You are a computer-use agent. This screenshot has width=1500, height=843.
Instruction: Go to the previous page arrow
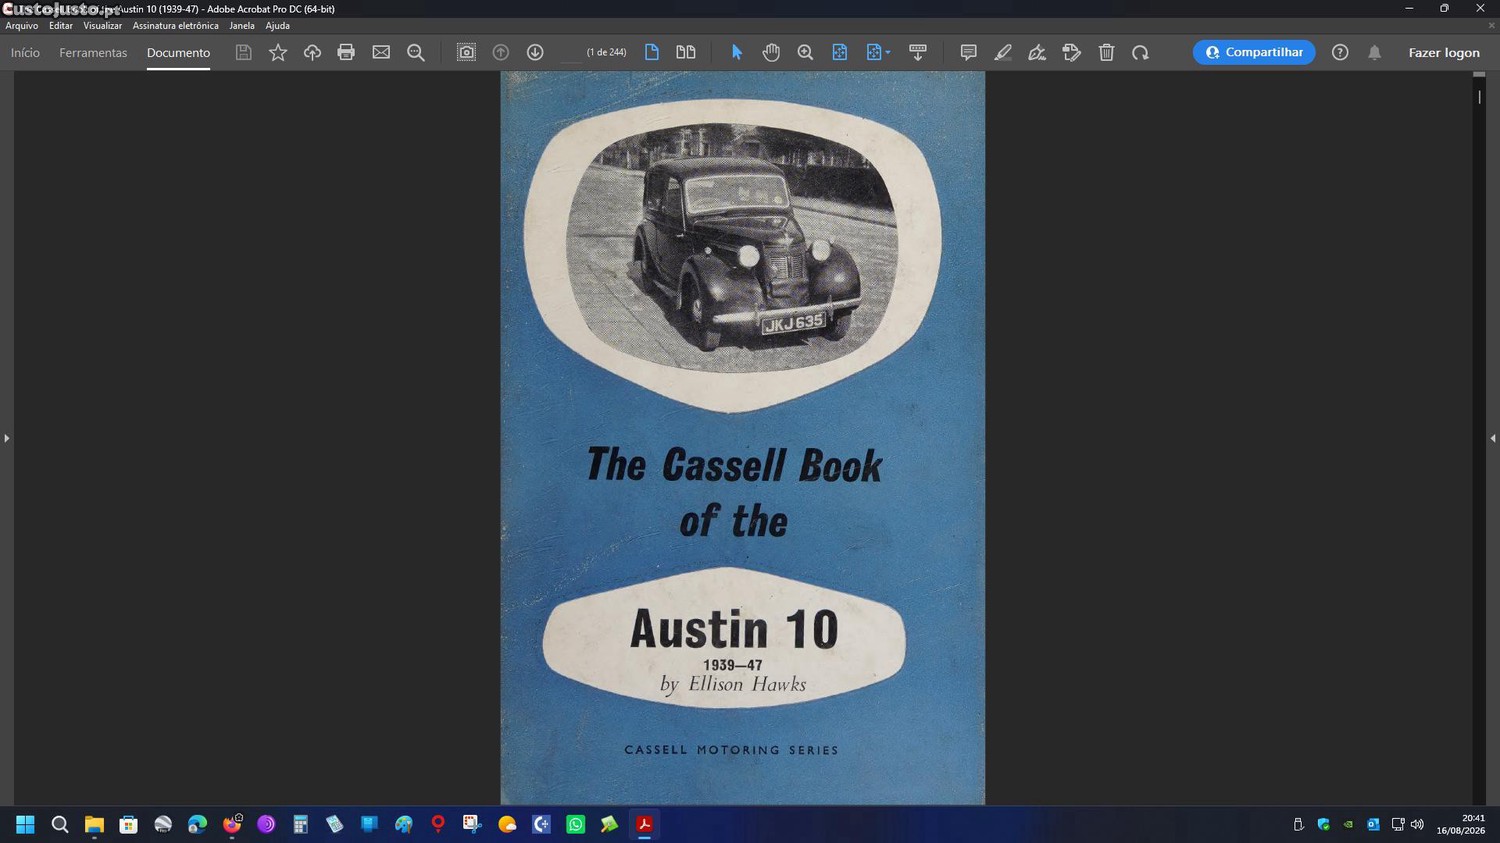point(501,52)
